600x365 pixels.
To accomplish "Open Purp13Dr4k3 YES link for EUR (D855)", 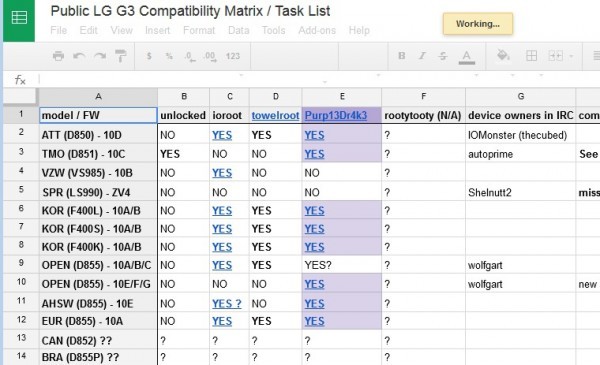I will (x=314, y=321).
